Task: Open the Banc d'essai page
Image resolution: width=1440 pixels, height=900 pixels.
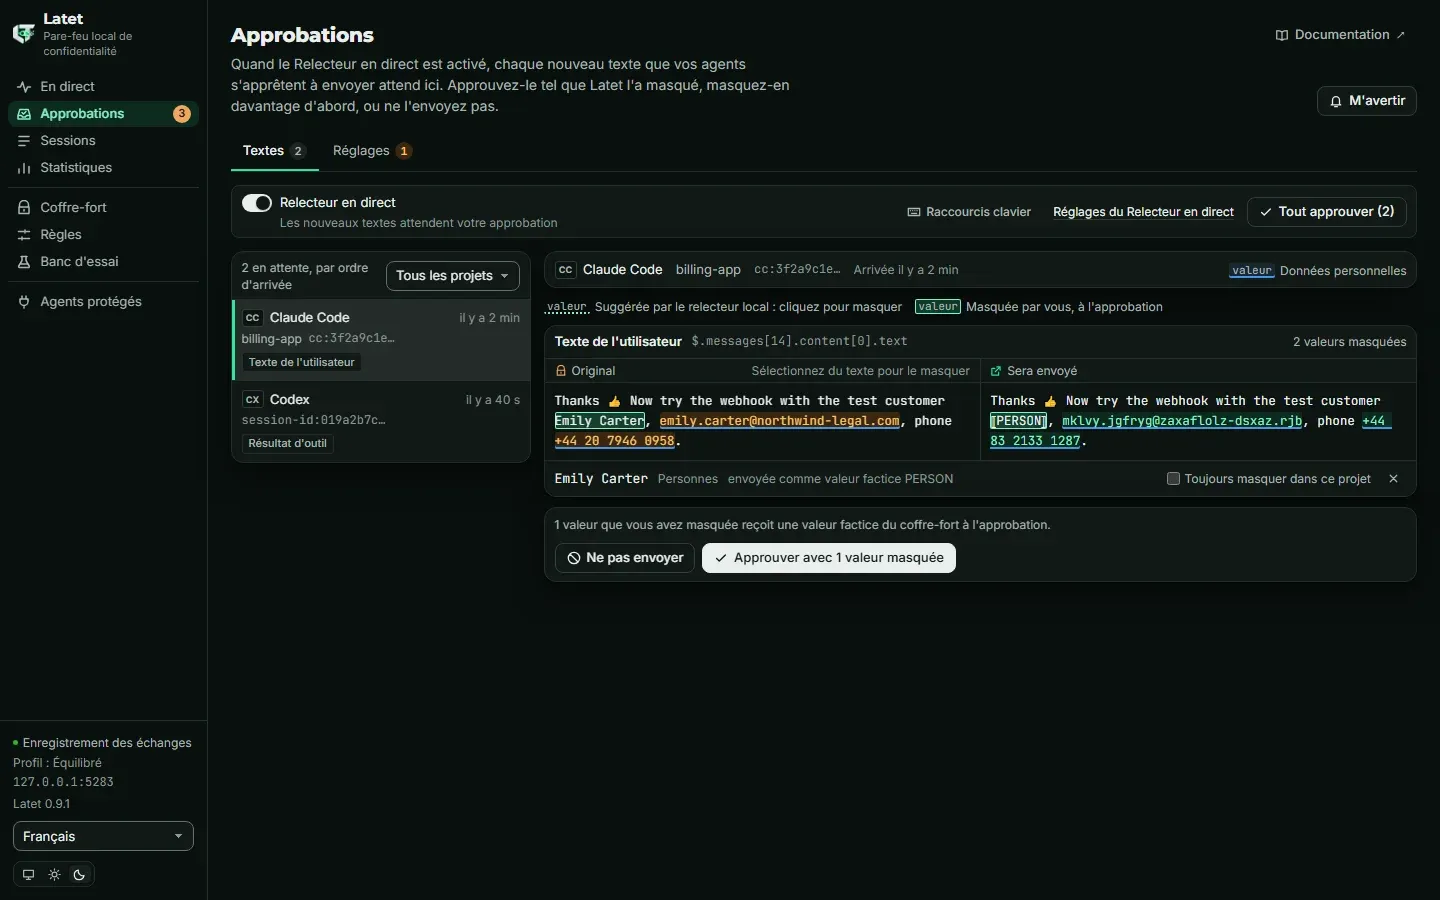Action: [103, 262]
